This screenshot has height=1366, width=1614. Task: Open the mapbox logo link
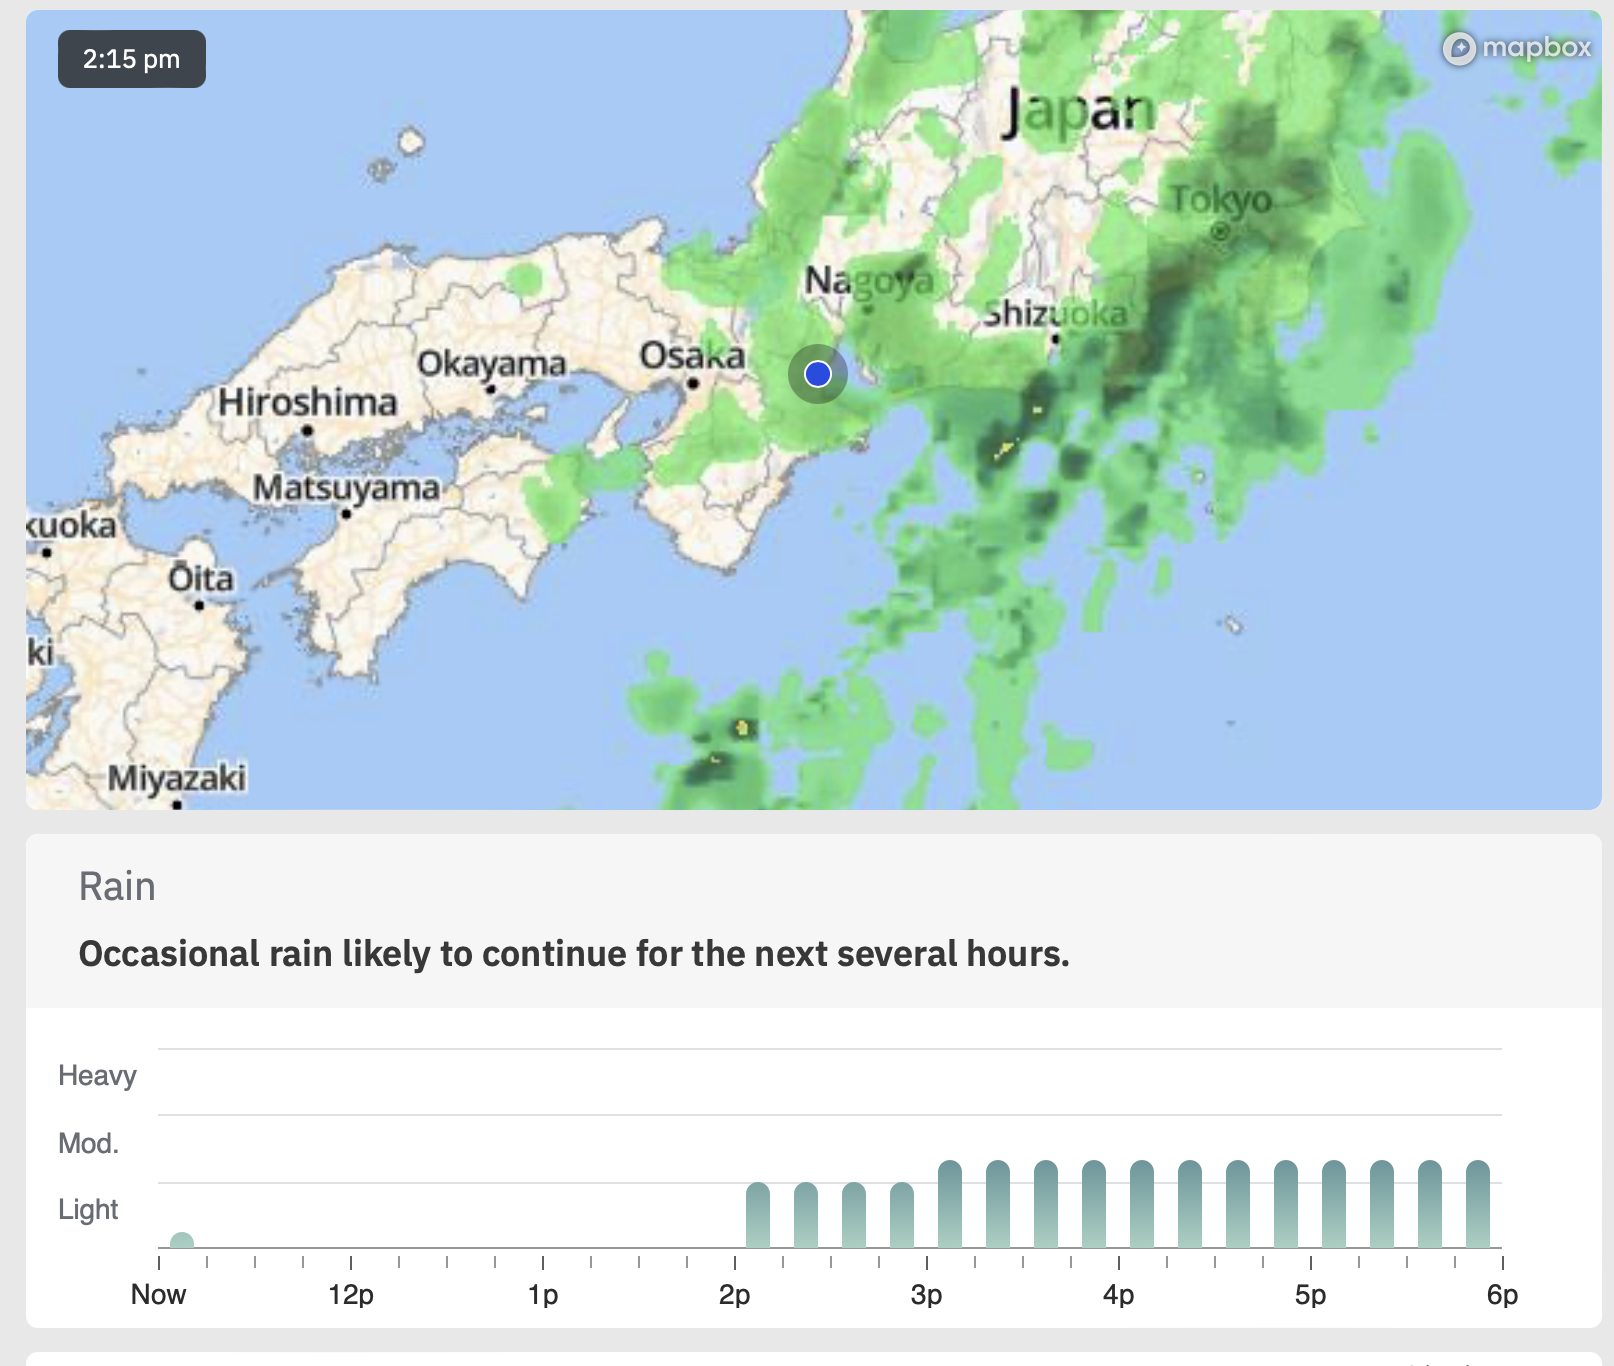point(1517,47)
